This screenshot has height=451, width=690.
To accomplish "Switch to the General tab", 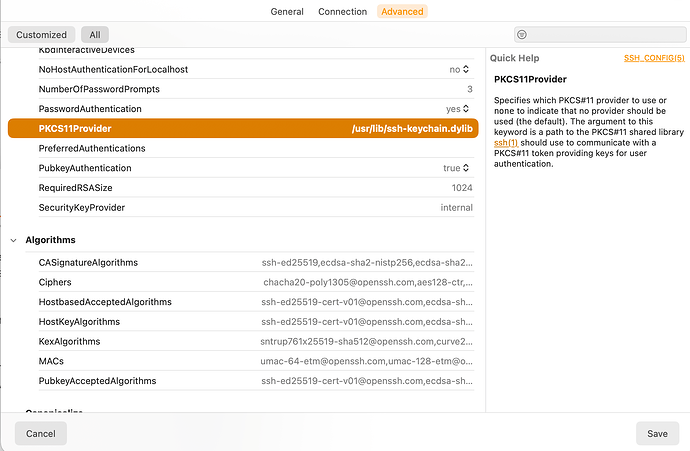I will tap(287, 11).
